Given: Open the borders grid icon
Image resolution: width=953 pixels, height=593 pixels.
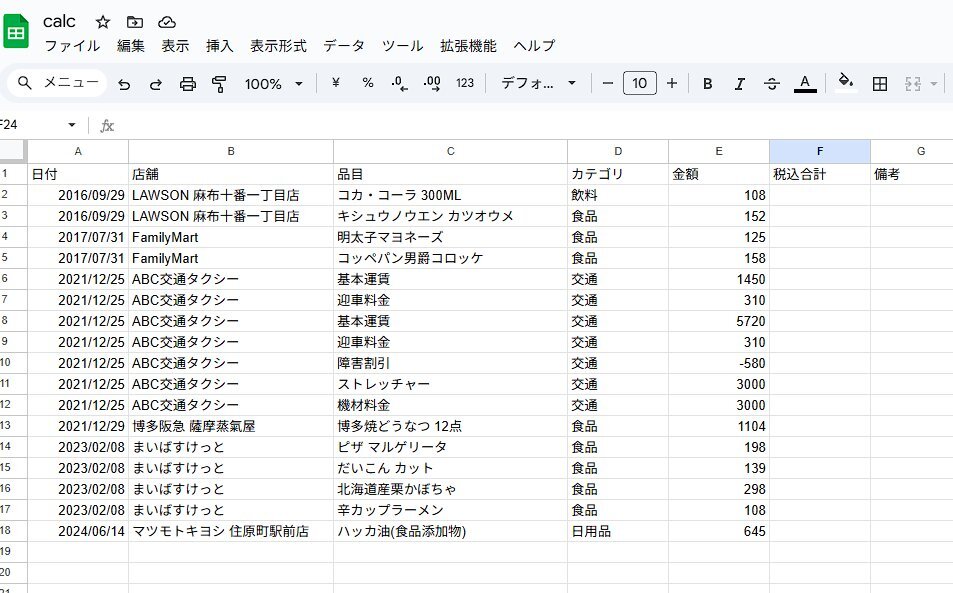Looking at the screenshot, I should coord(880,84).
